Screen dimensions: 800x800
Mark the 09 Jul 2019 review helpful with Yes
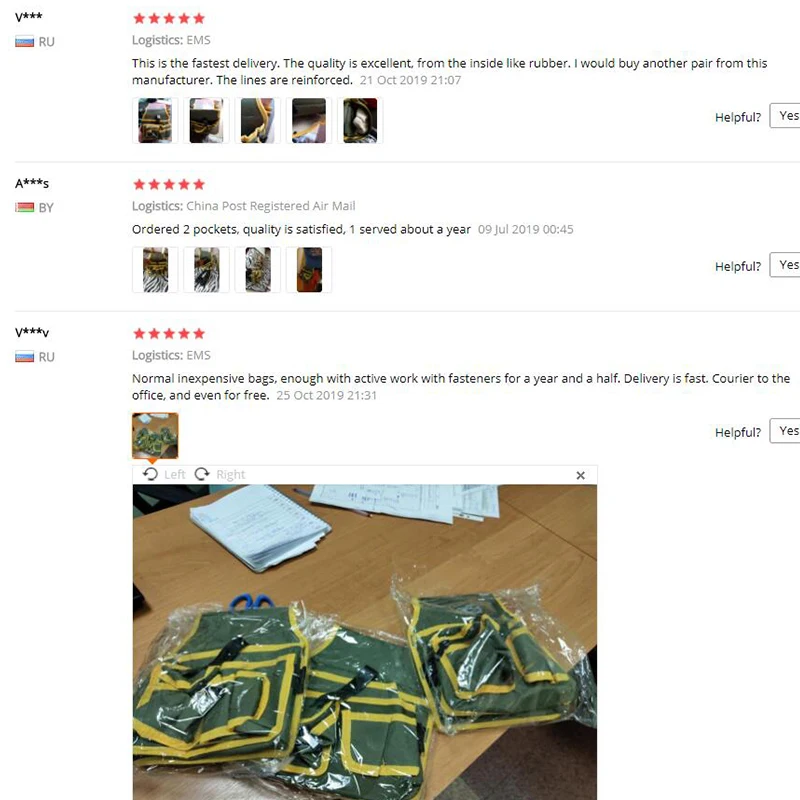(786, 265)
